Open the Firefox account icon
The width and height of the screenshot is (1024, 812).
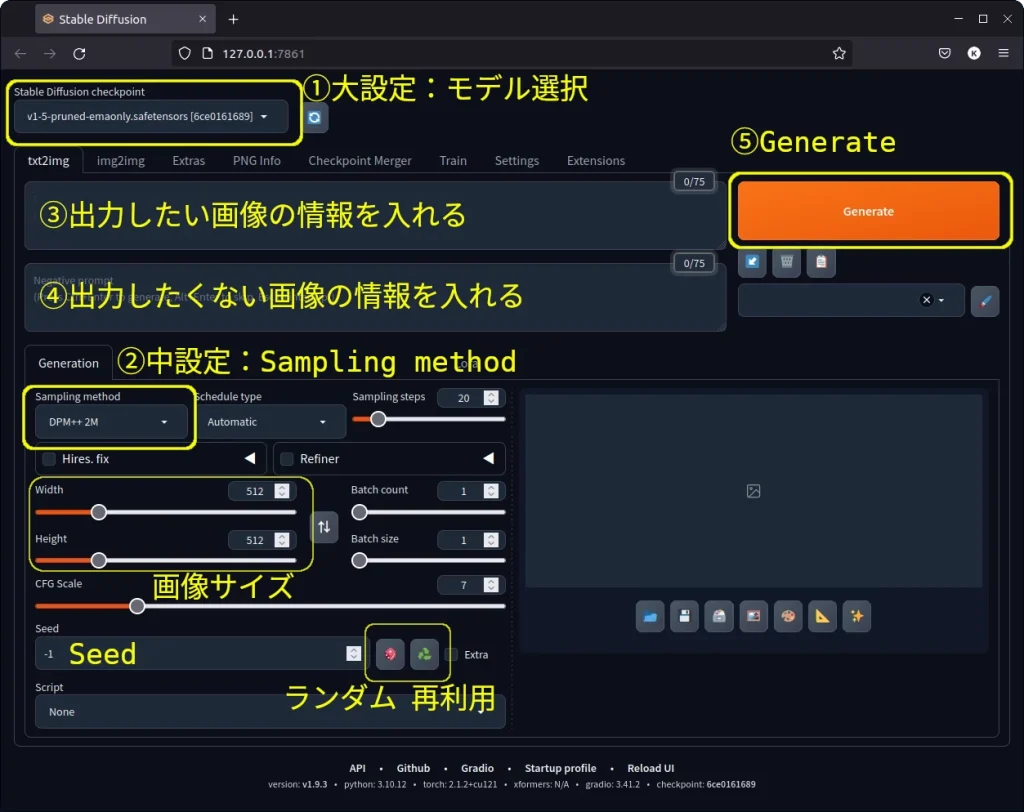(x=974, y=54)
